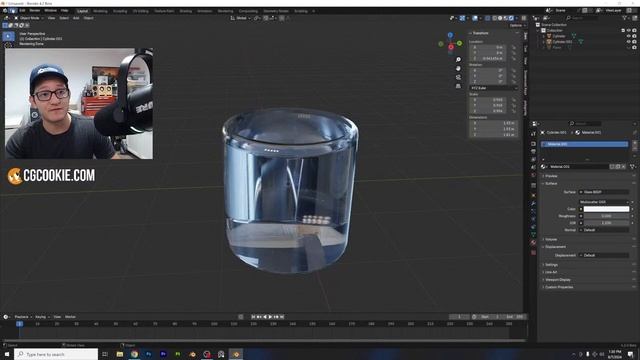Open the viewport Object menu
The width and height of the screenshot is (640, 360).
pos(89,18)
